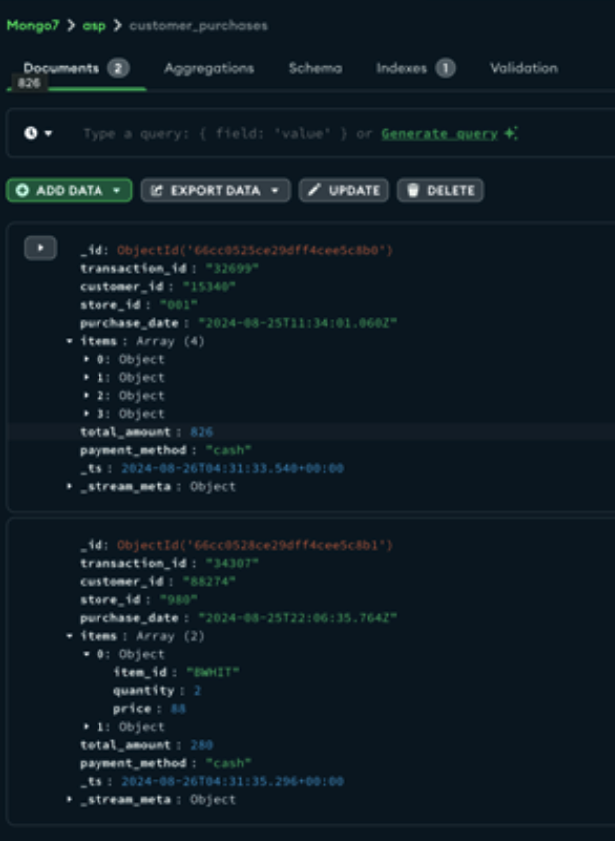Click the asp database breadcrumb
This screenshot has height=841, width=615.
94,25
